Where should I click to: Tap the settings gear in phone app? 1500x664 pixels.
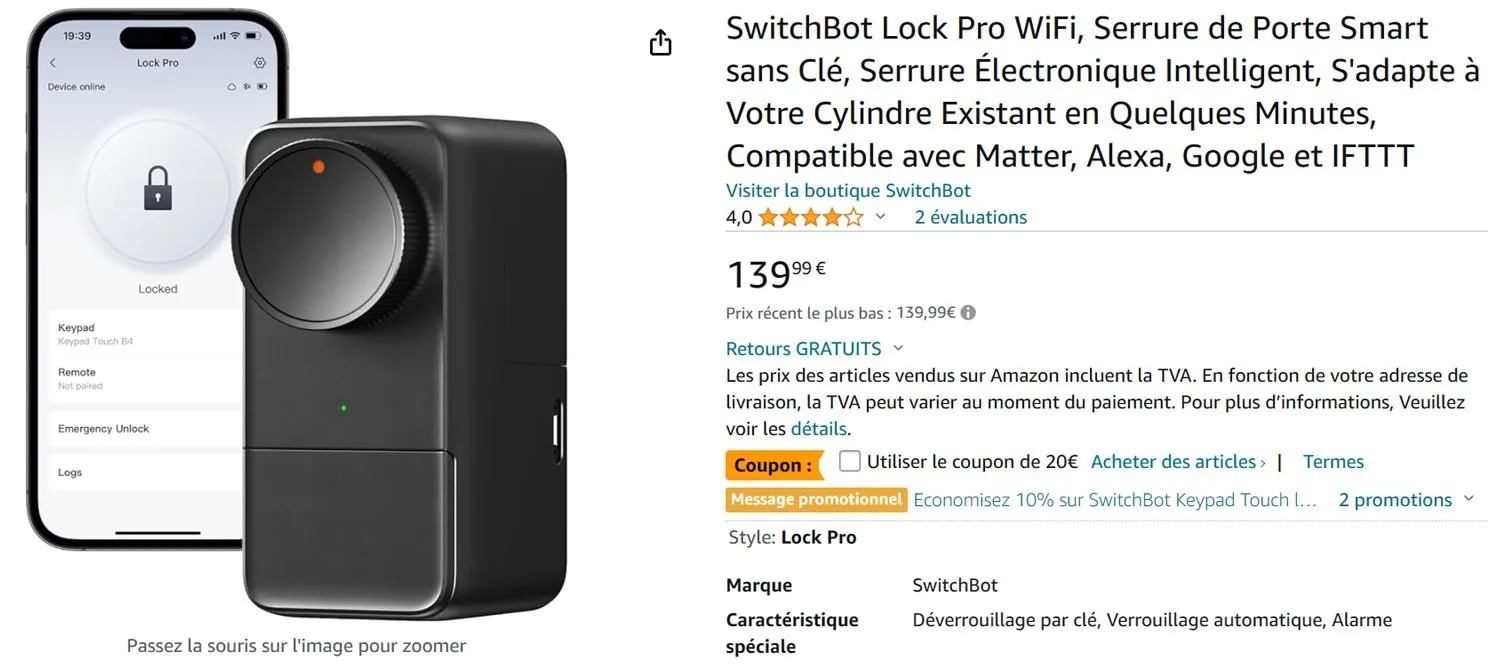tap(260, 62)
